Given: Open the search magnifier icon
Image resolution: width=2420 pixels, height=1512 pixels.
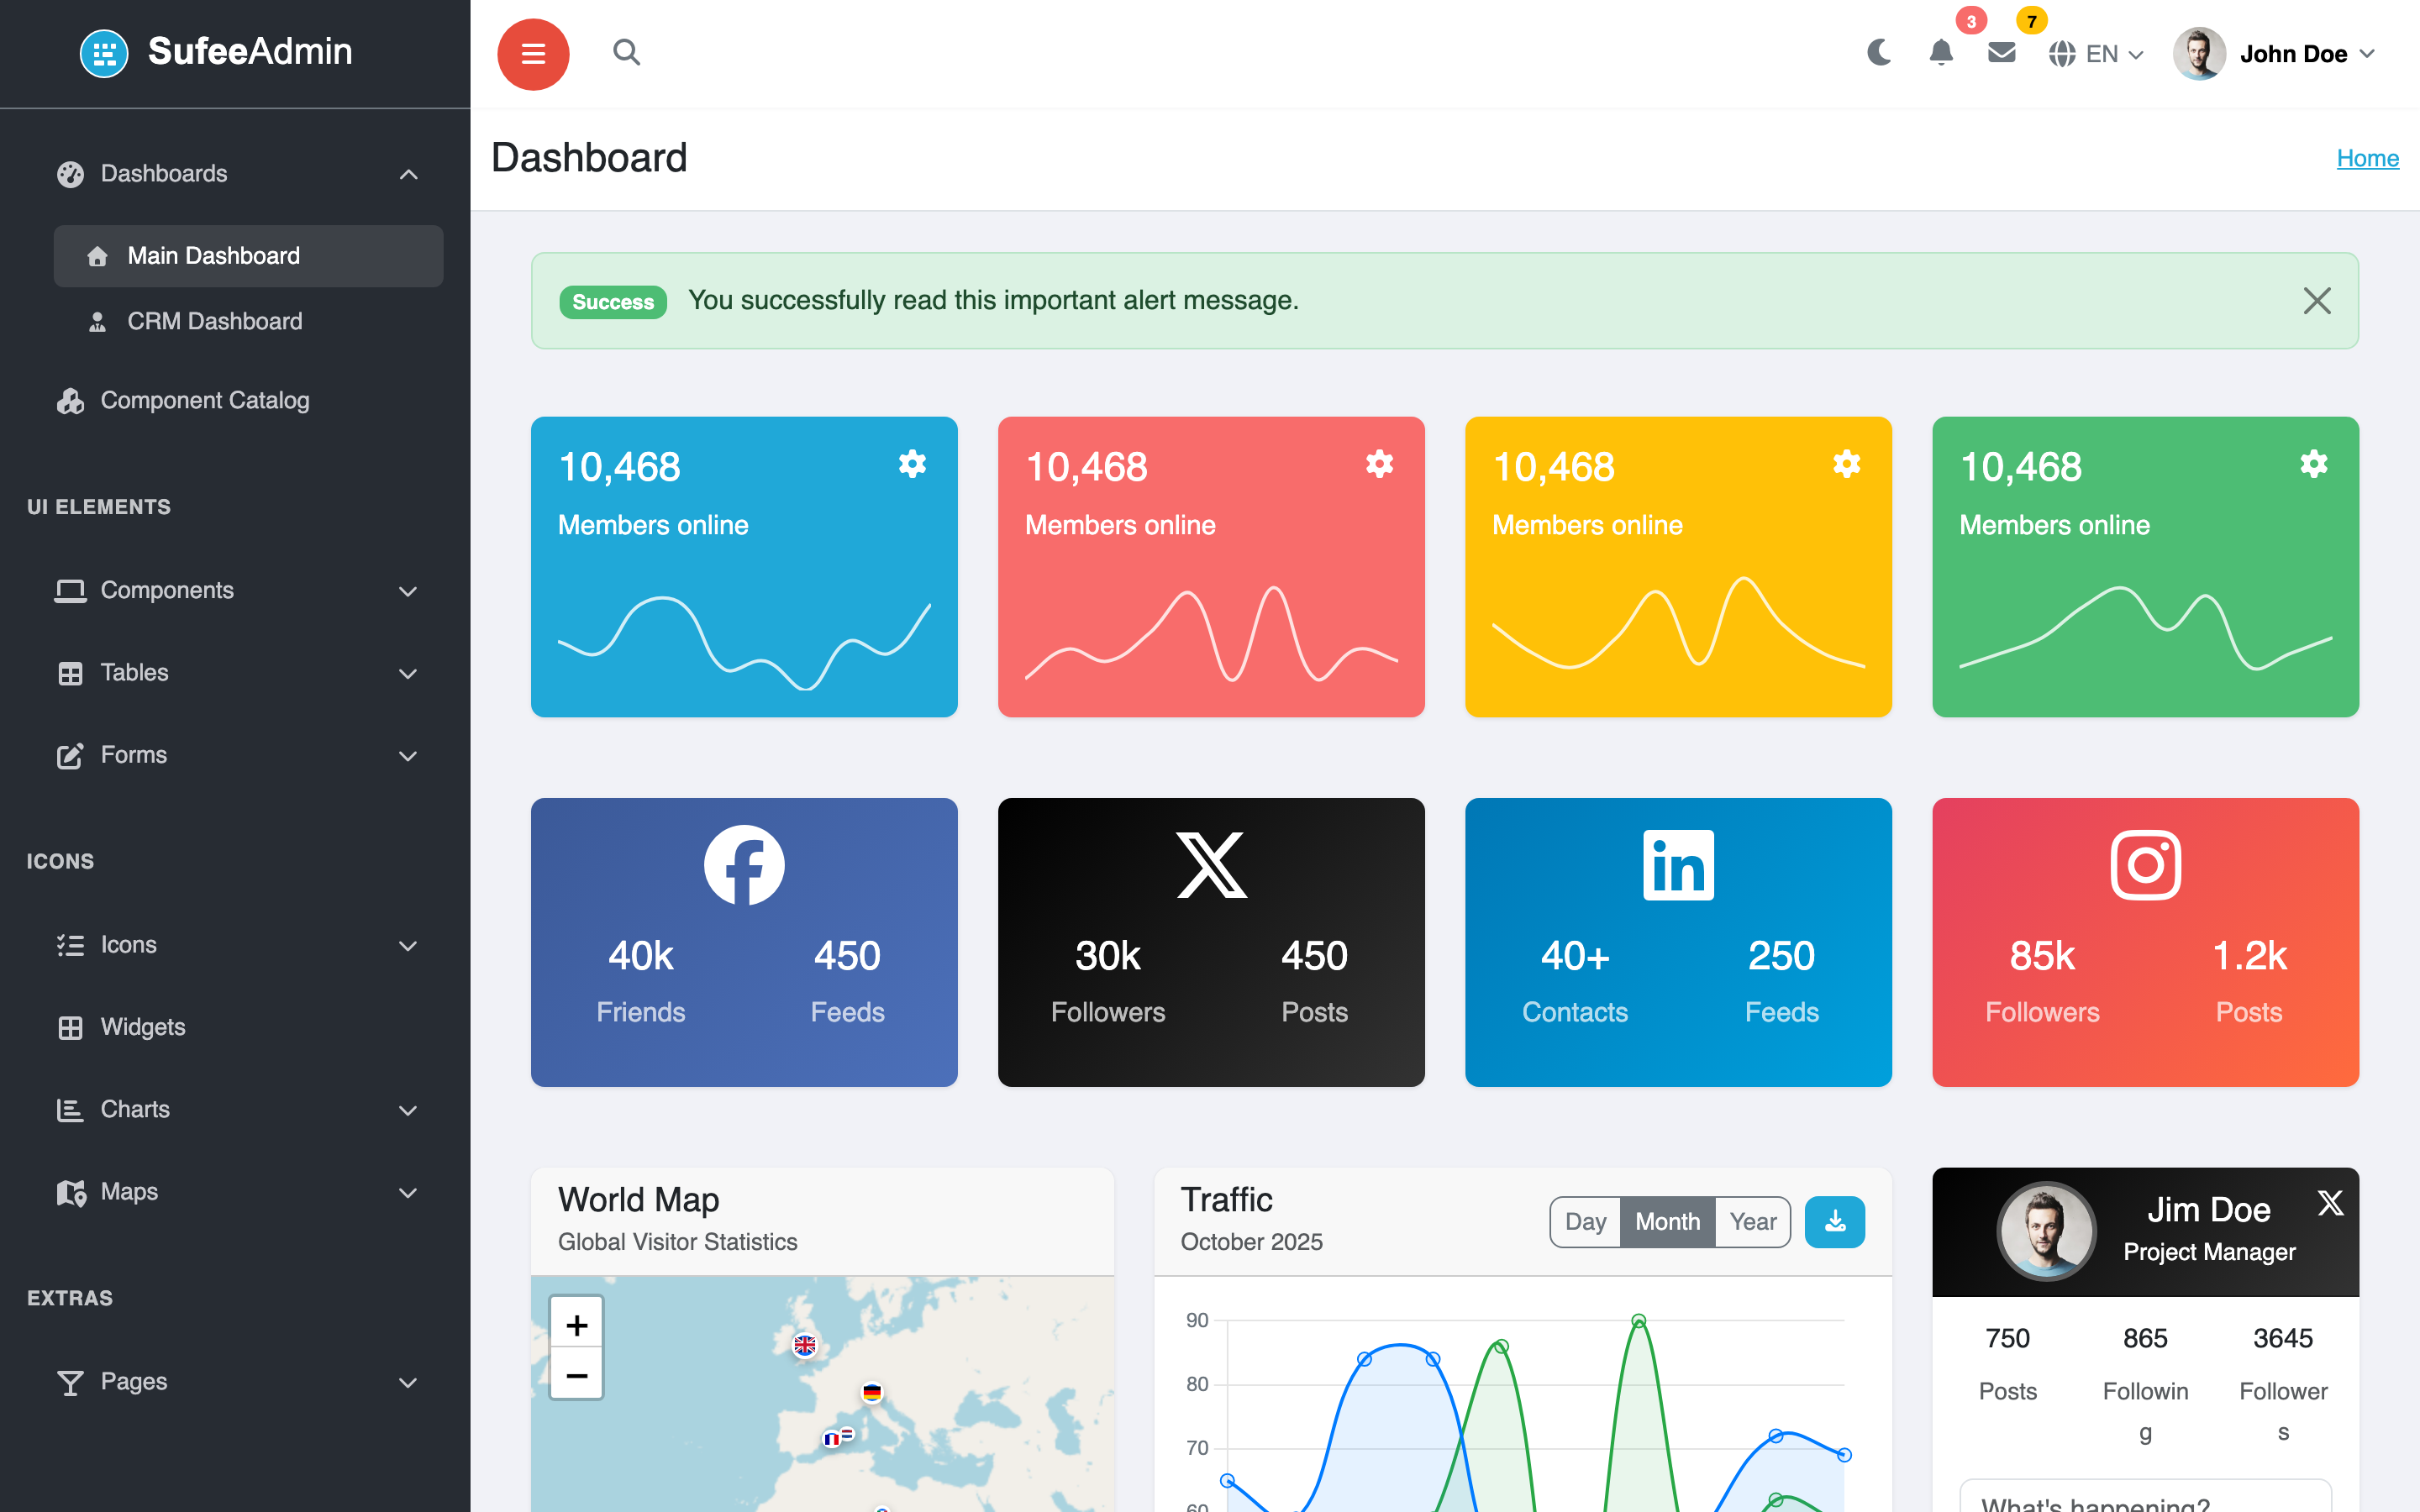Looking at the screenshot, I should 626,52.
